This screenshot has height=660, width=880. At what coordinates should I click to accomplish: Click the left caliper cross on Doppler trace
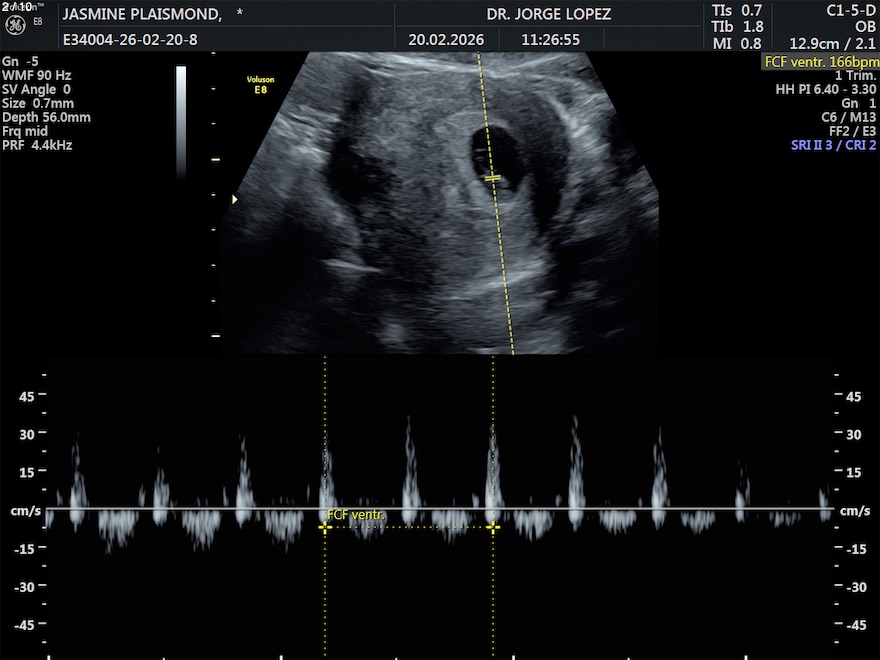click(x=325, y=527)
